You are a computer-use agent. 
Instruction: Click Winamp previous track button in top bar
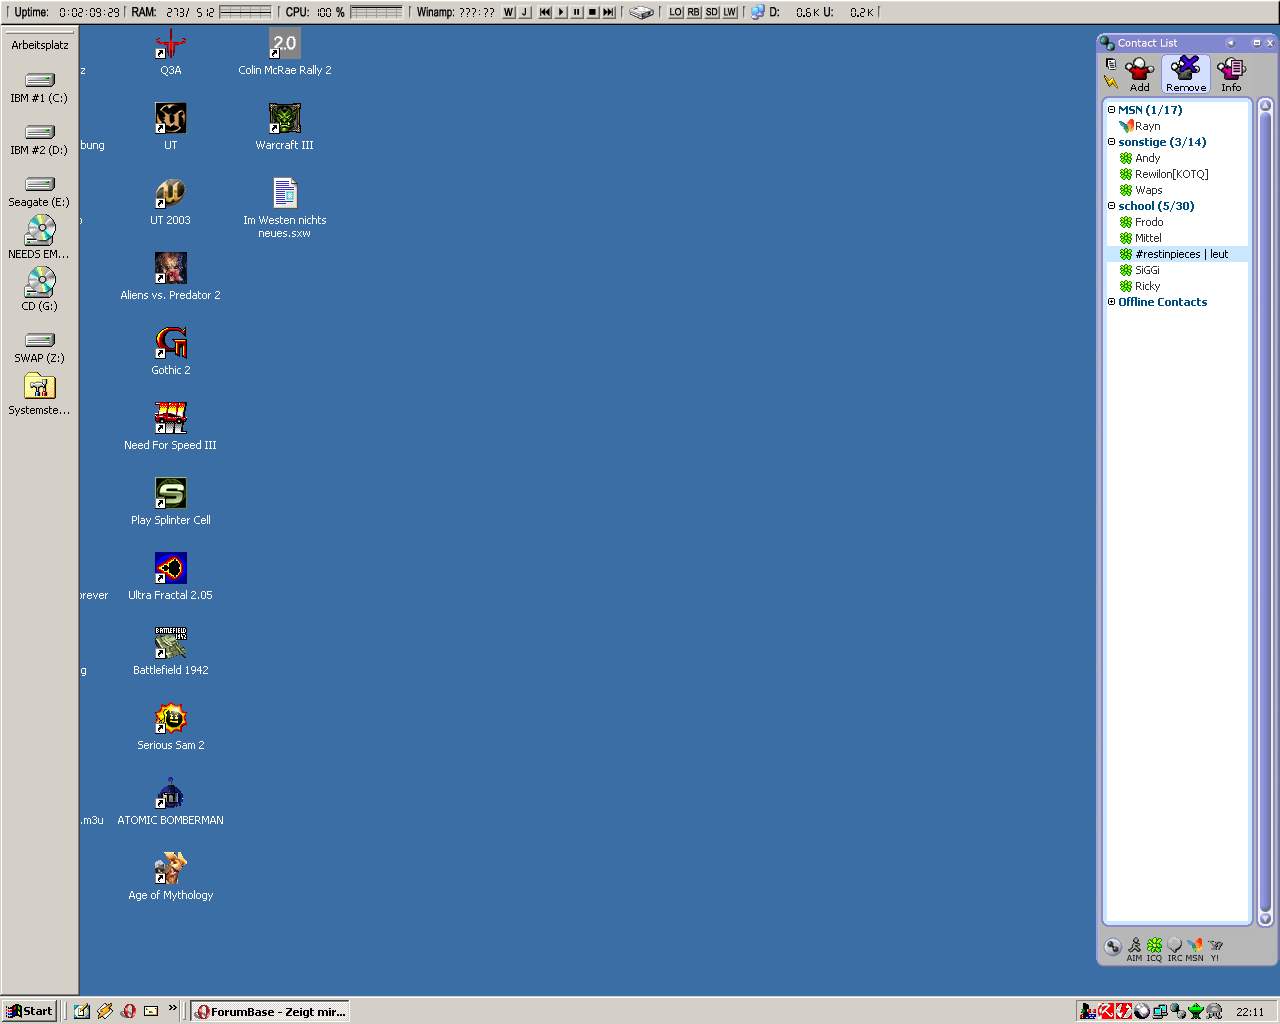[545, 12]
